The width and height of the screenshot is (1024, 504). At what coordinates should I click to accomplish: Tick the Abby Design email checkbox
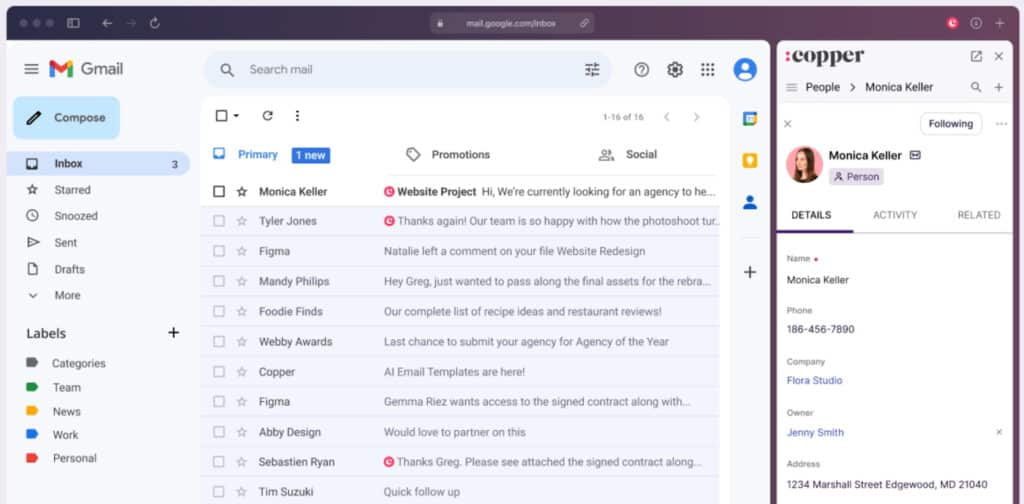(x=219, y=432)
